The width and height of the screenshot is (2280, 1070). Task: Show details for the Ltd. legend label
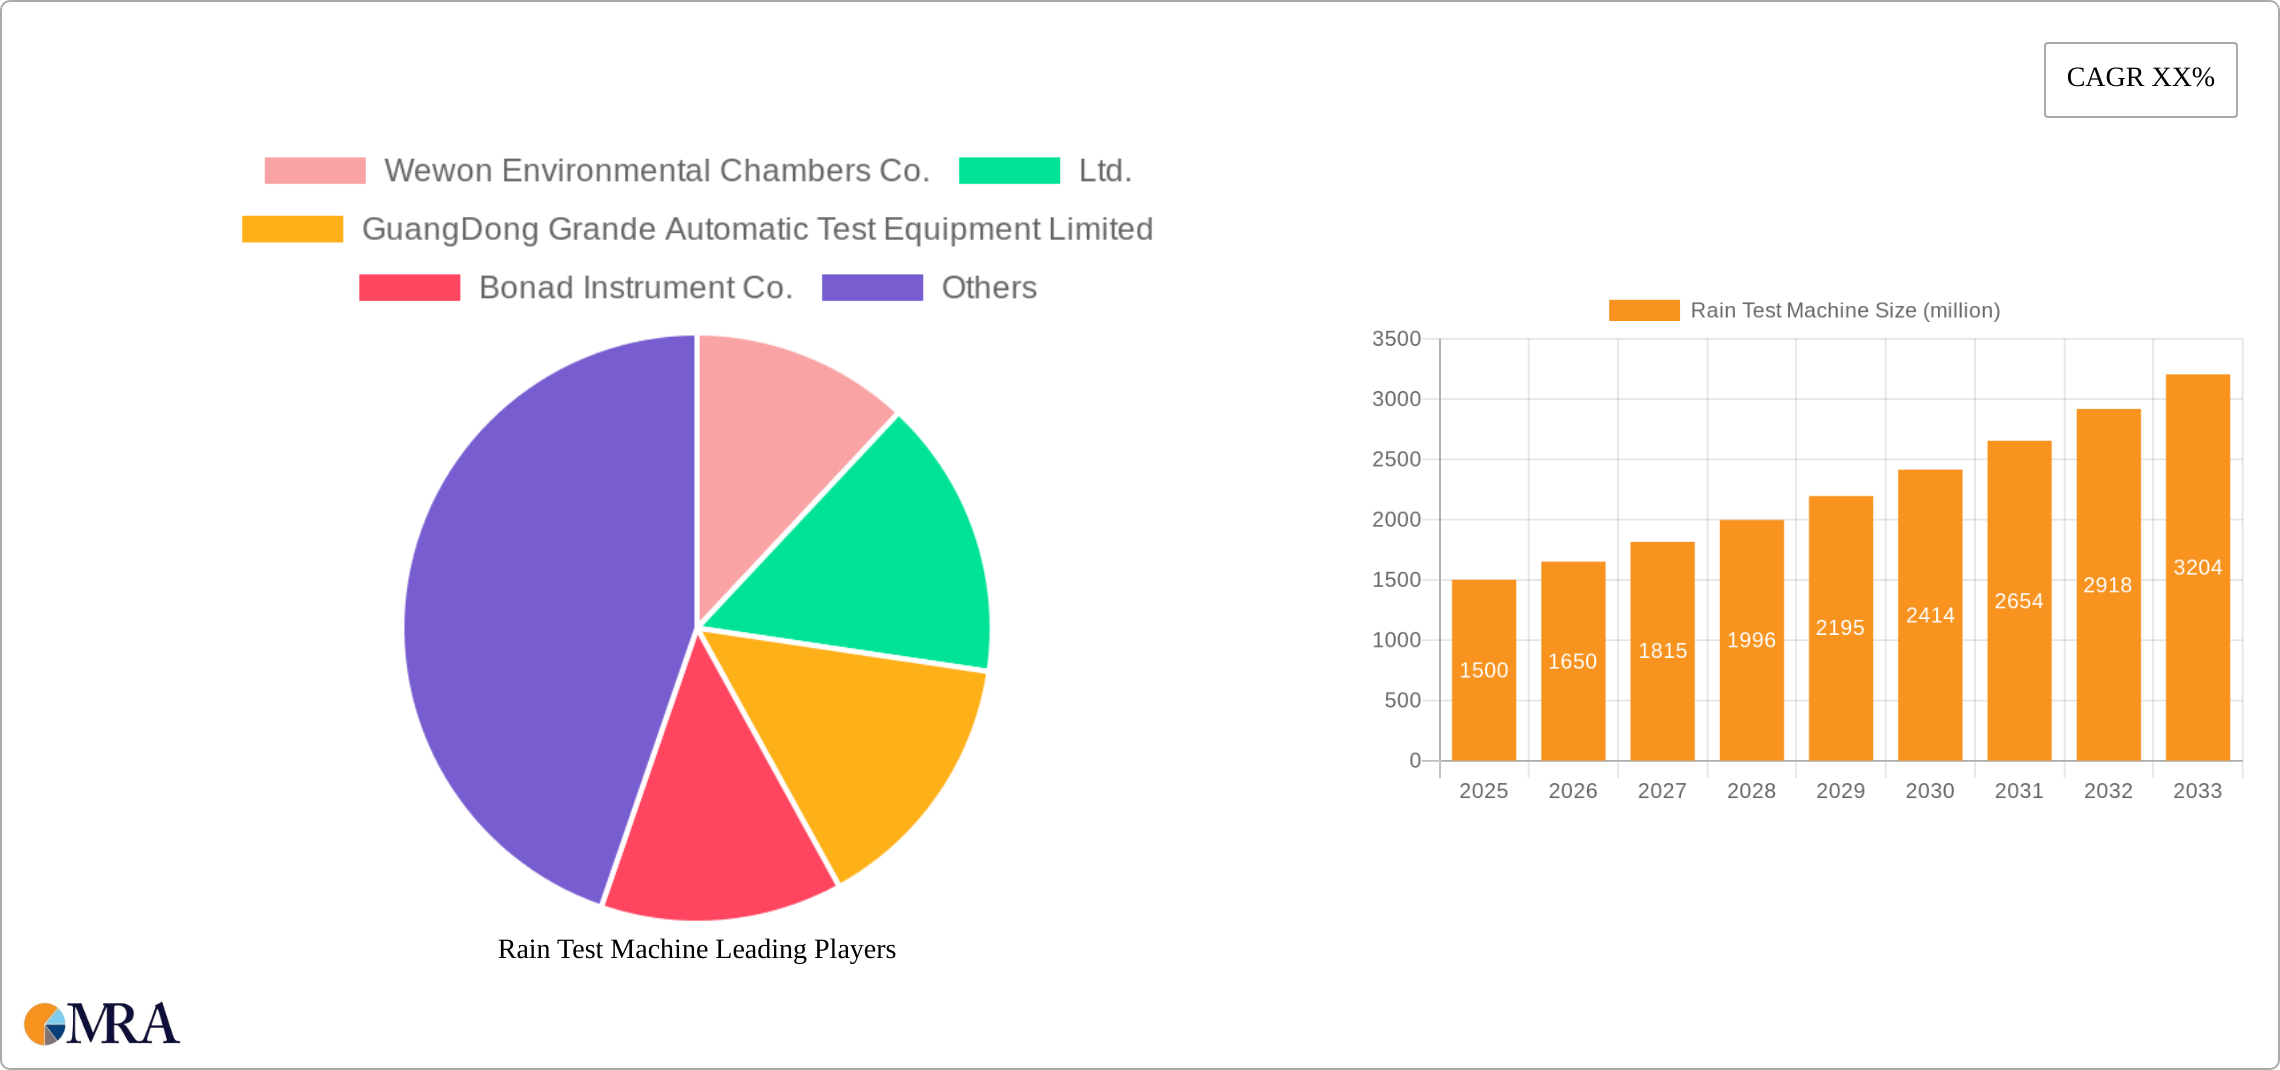(1105, 170)
